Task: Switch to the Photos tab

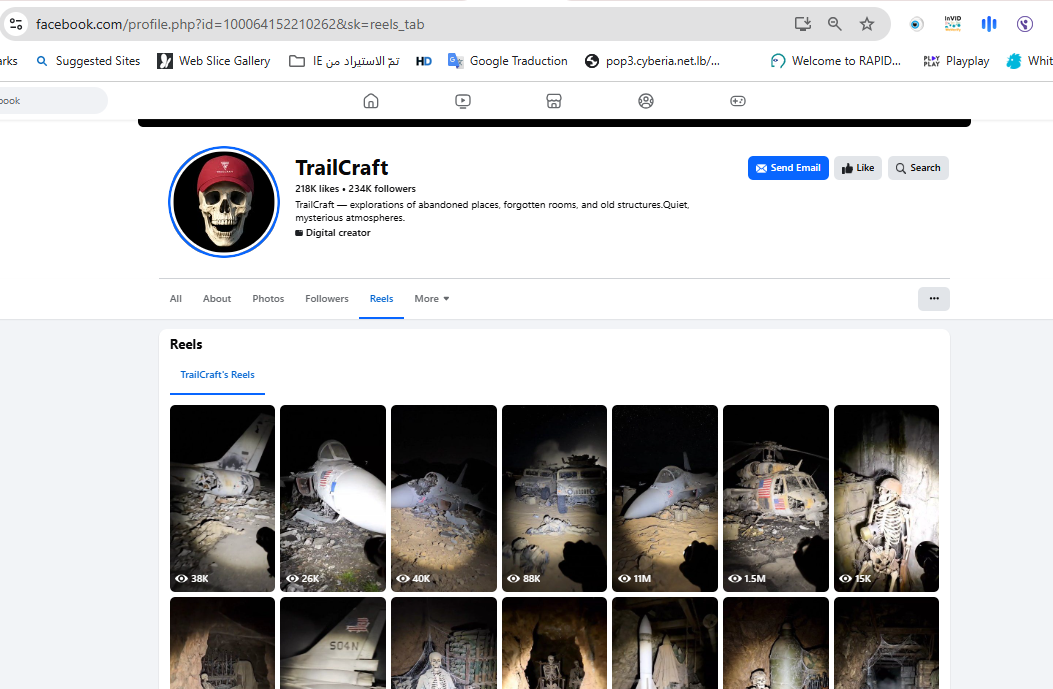Action: [268, 299]
